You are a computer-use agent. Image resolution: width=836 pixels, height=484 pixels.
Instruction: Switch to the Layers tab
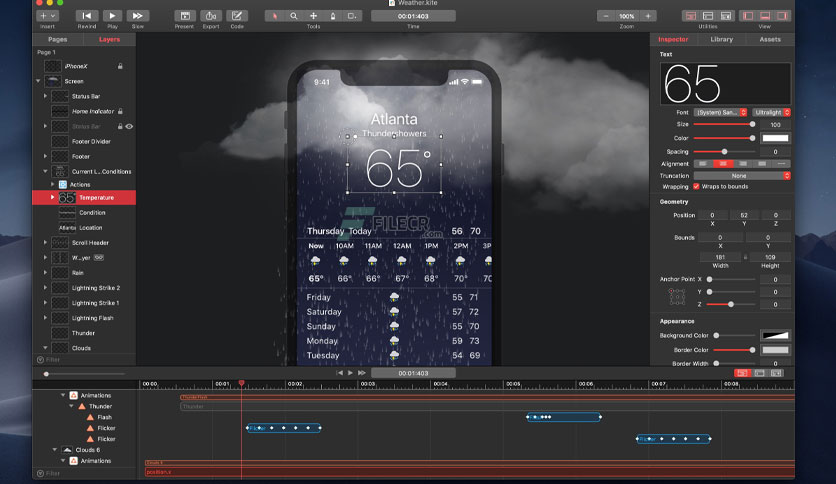coord(109,39)
